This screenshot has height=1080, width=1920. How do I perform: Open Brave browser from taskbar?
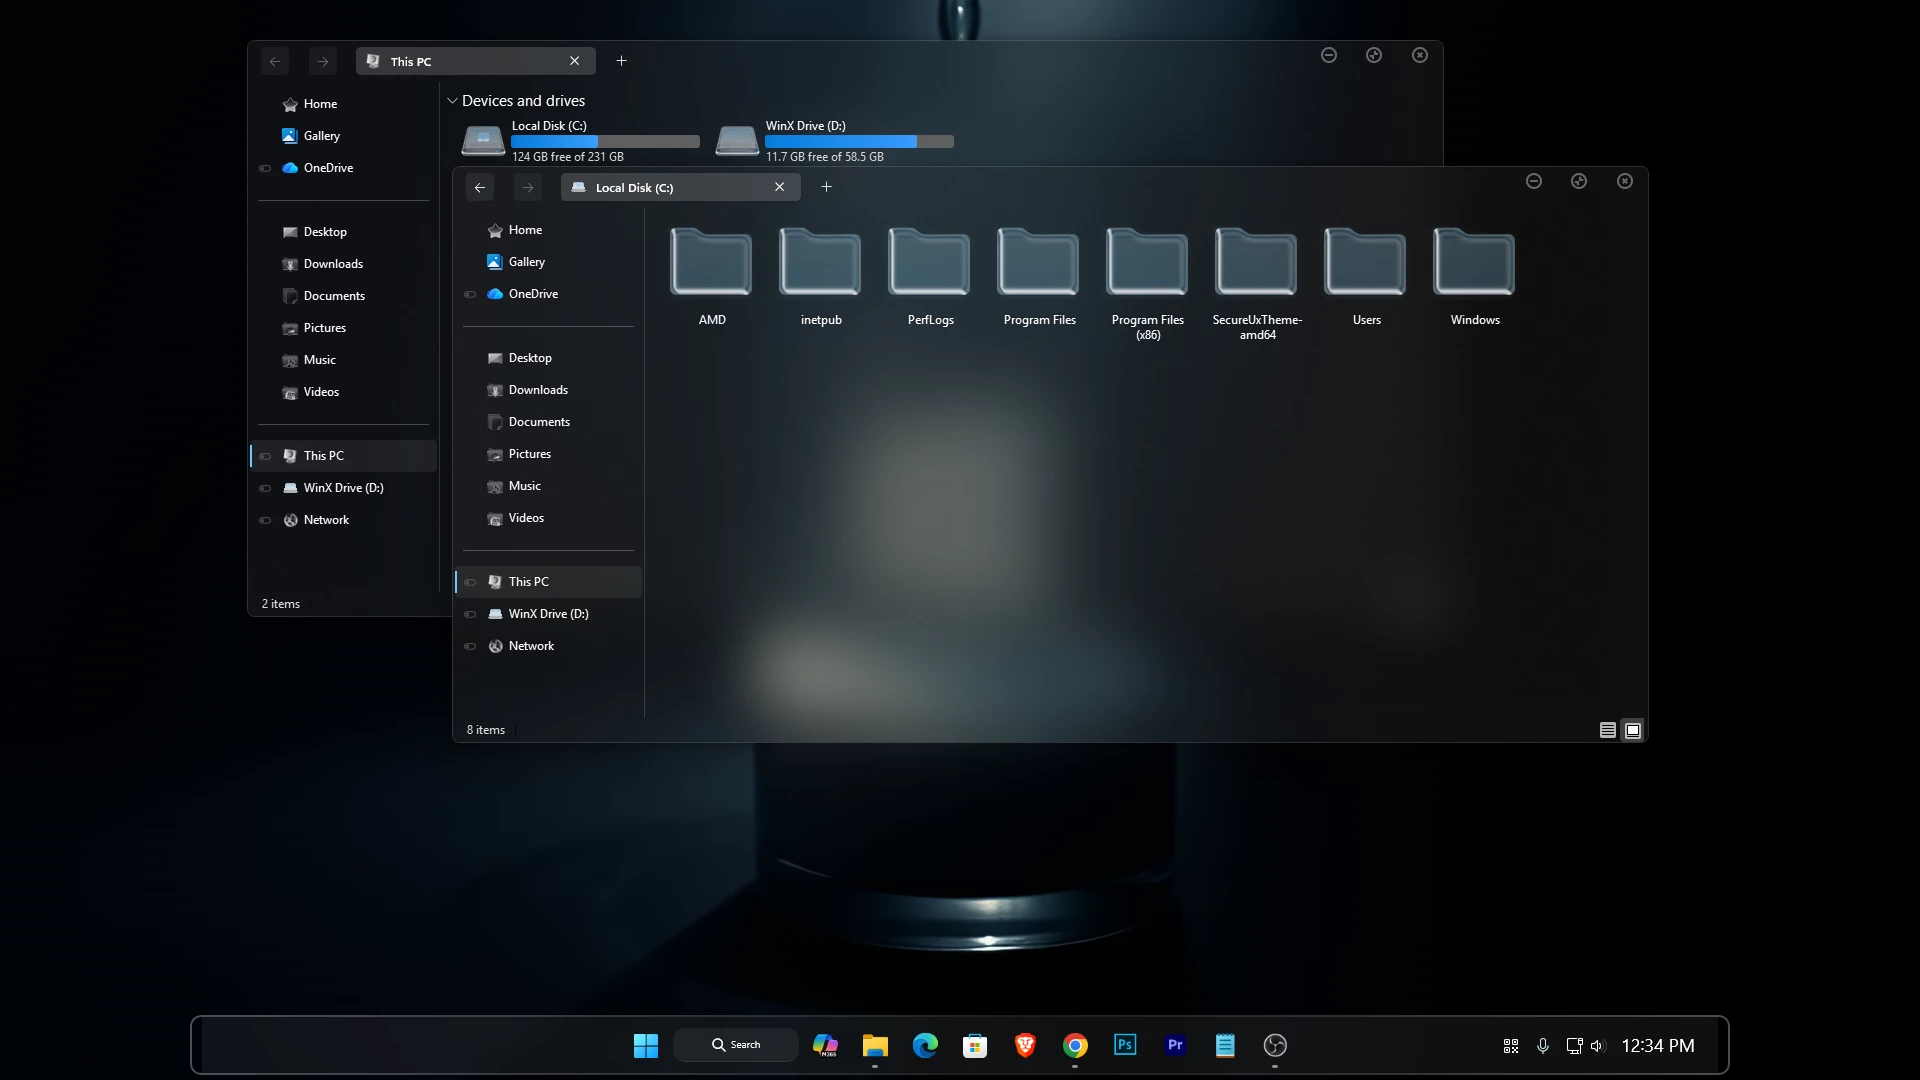tap(1025, 1045)
